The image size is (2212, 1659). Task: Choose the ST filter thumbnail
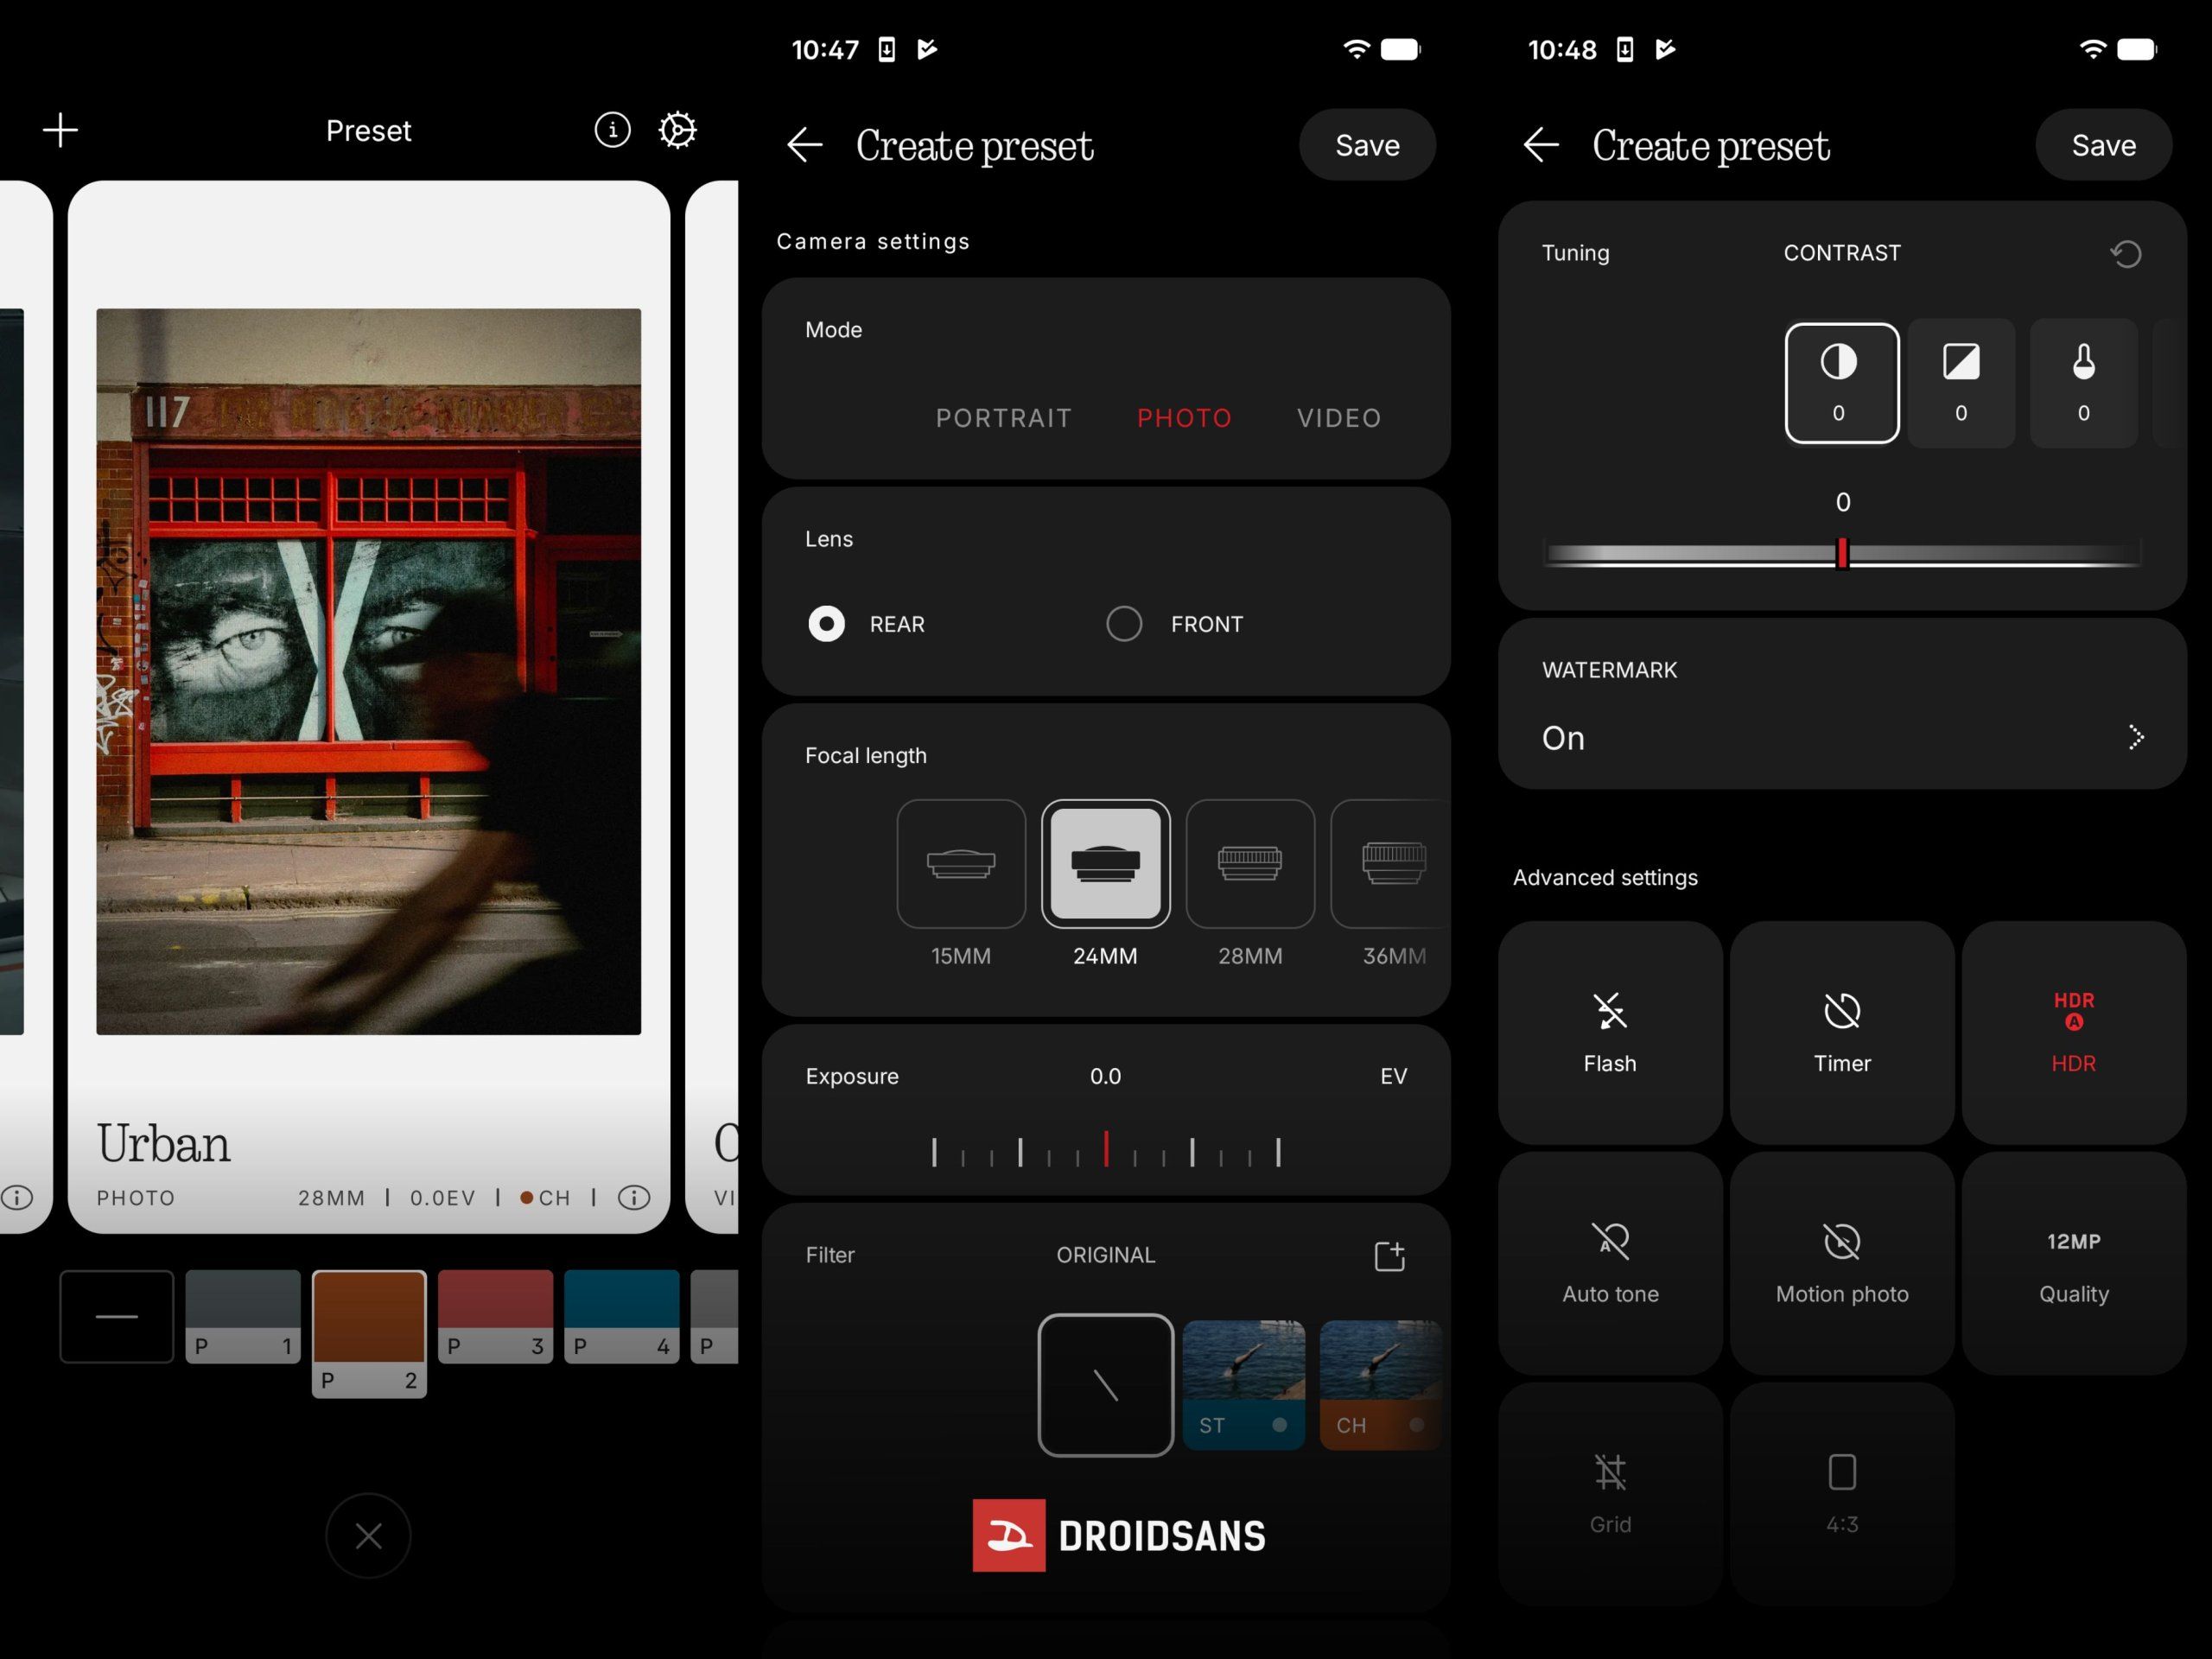pos(1243,1384)
